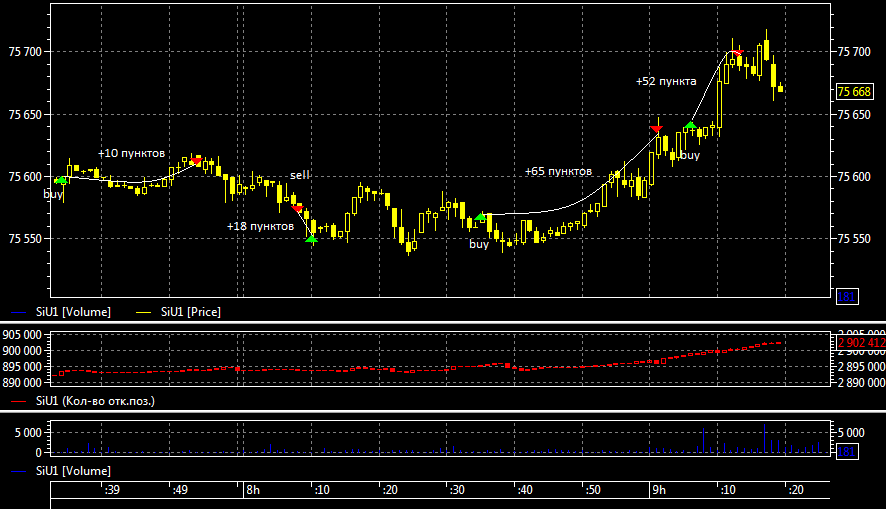Viewport: 886px width, 509px height.
Task: Select the +65 пунктов annotation
Action: (x=558, y=171)
